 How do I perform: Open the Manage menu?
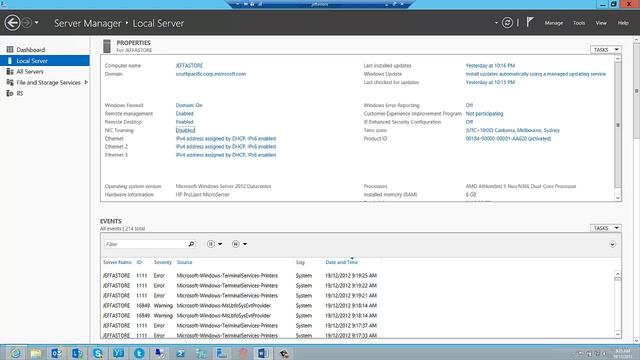[x=553, y=23]
